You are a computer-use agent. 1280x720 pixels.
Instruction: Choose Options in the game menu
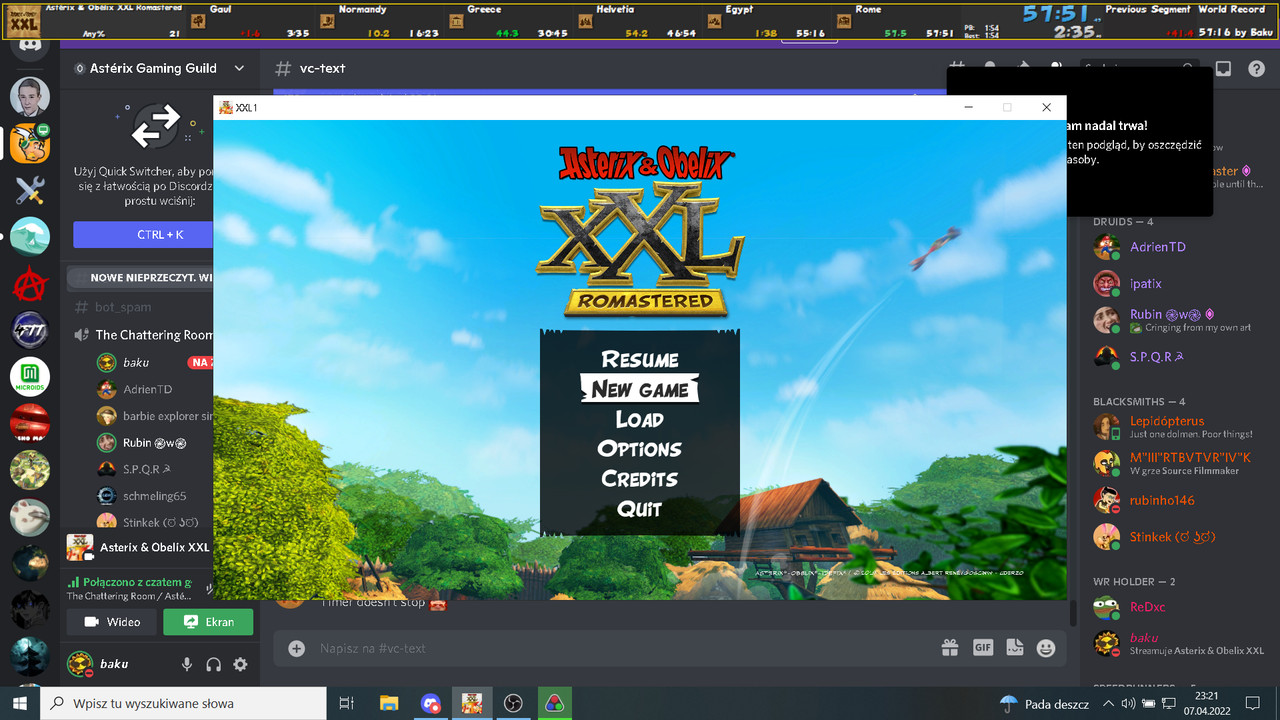coord(640,449)
